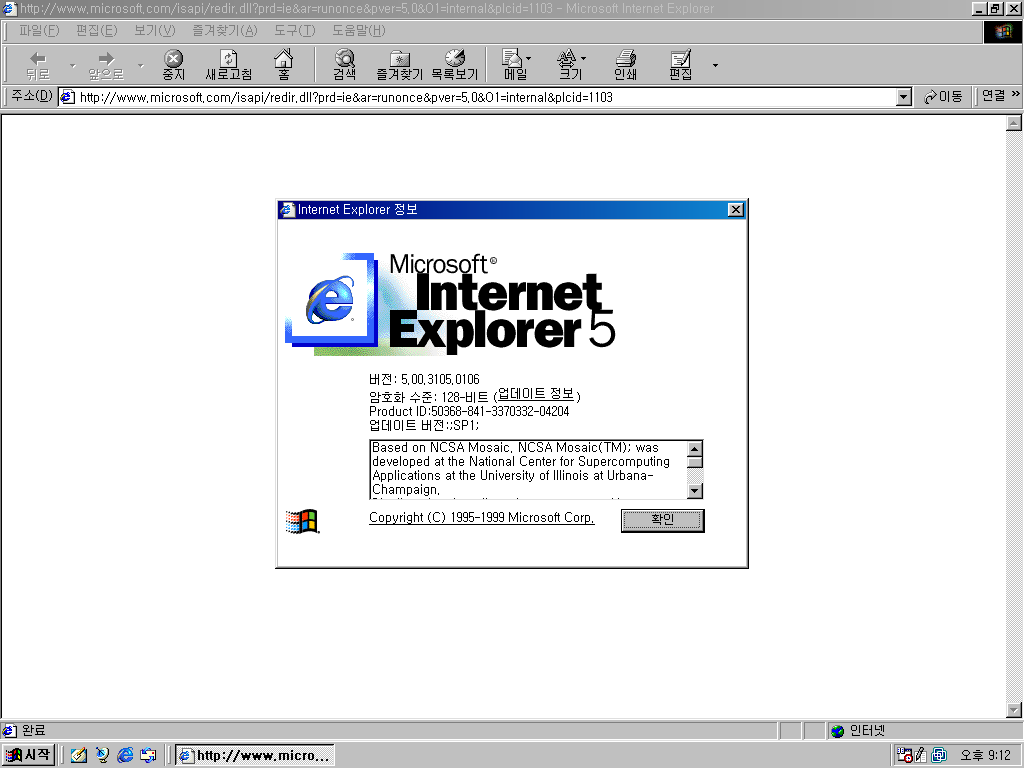Open the 시작 Start menu
Viewport: 1024px width, 768px height.
tap(28, 756)
